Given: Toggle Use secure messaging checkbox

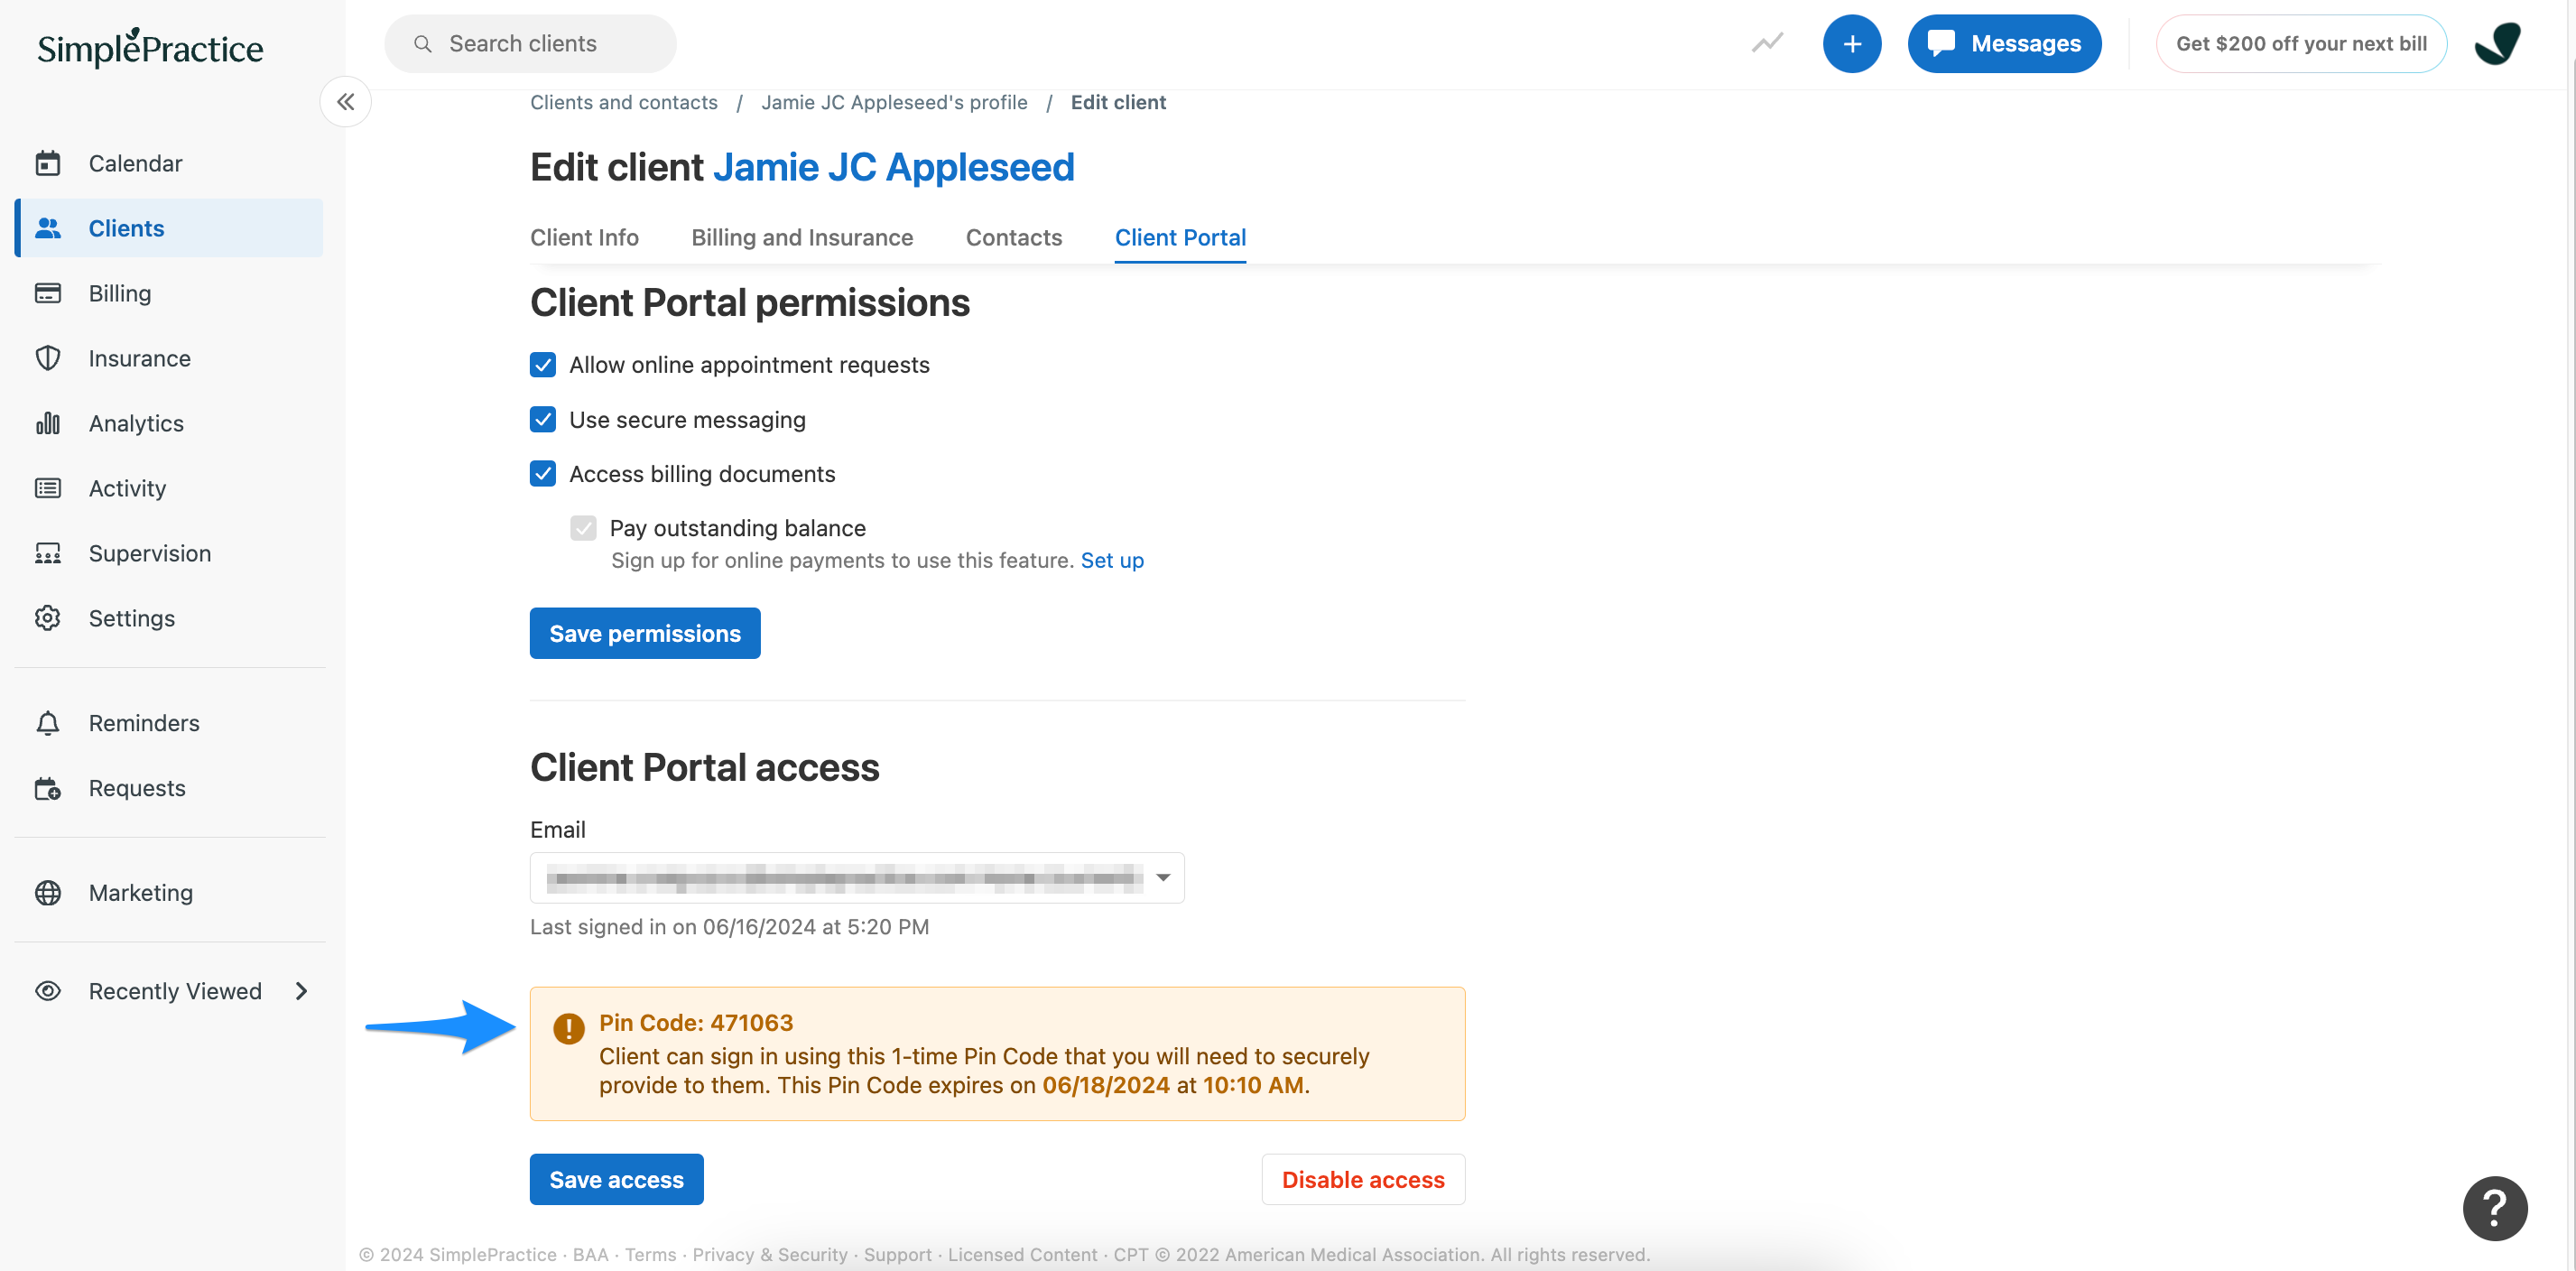Looking at the screenshot, I should tap(543, 419).
